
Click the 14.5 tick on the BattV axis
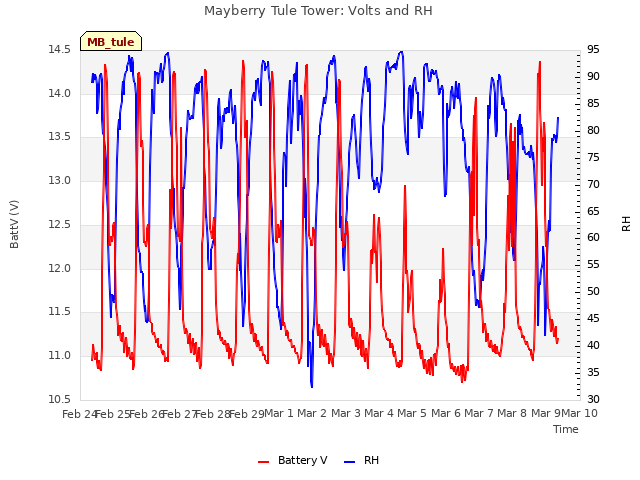click(59, 50)
